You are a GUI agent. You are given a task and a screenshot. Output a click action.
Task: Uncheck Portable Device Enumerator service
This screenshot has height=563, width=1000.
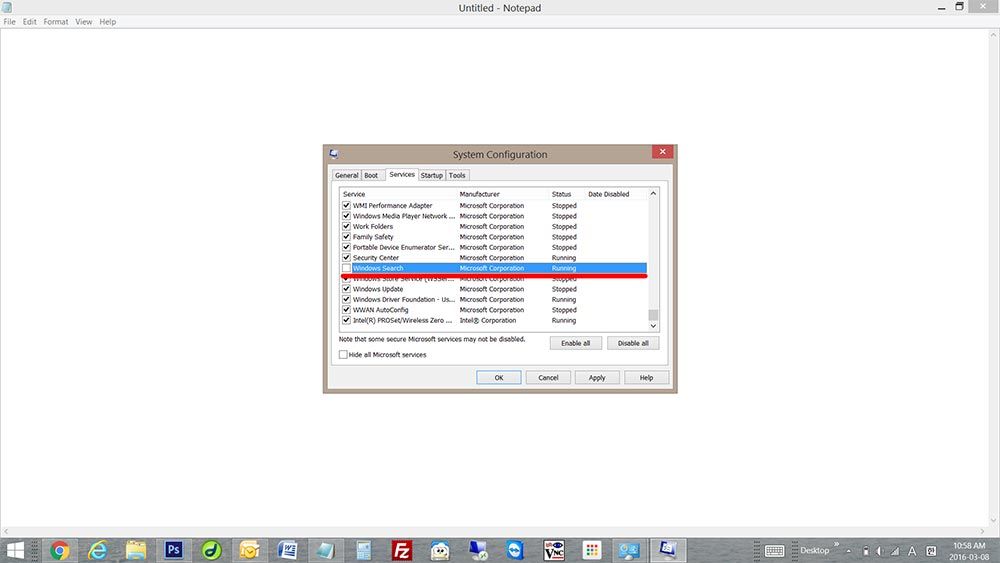[346, 247]
